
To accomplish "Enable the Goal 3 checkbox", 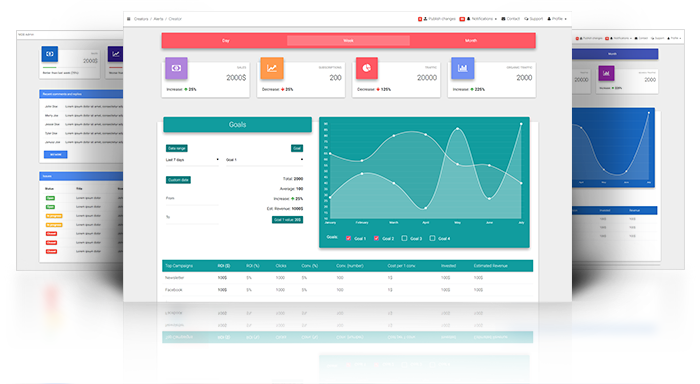I will tap(404, 238).
